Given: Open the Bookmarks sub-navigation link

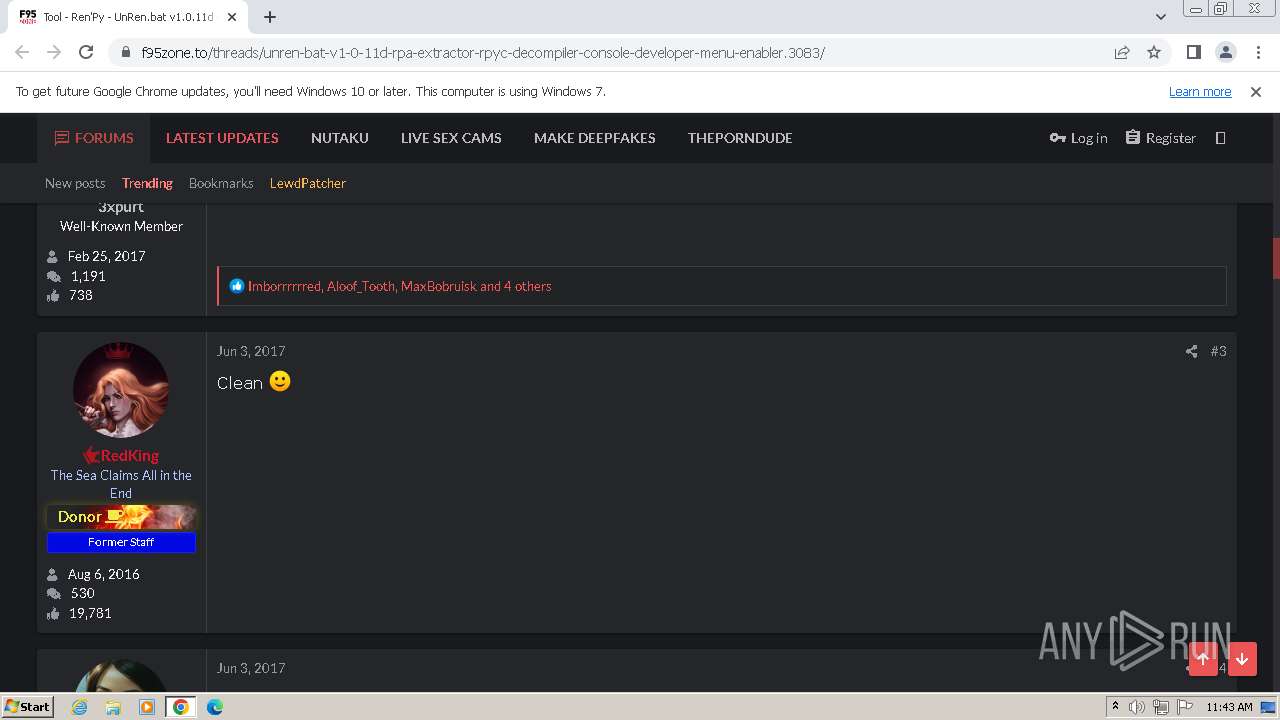Looking at the screenshot, I should tap(221, 183).
